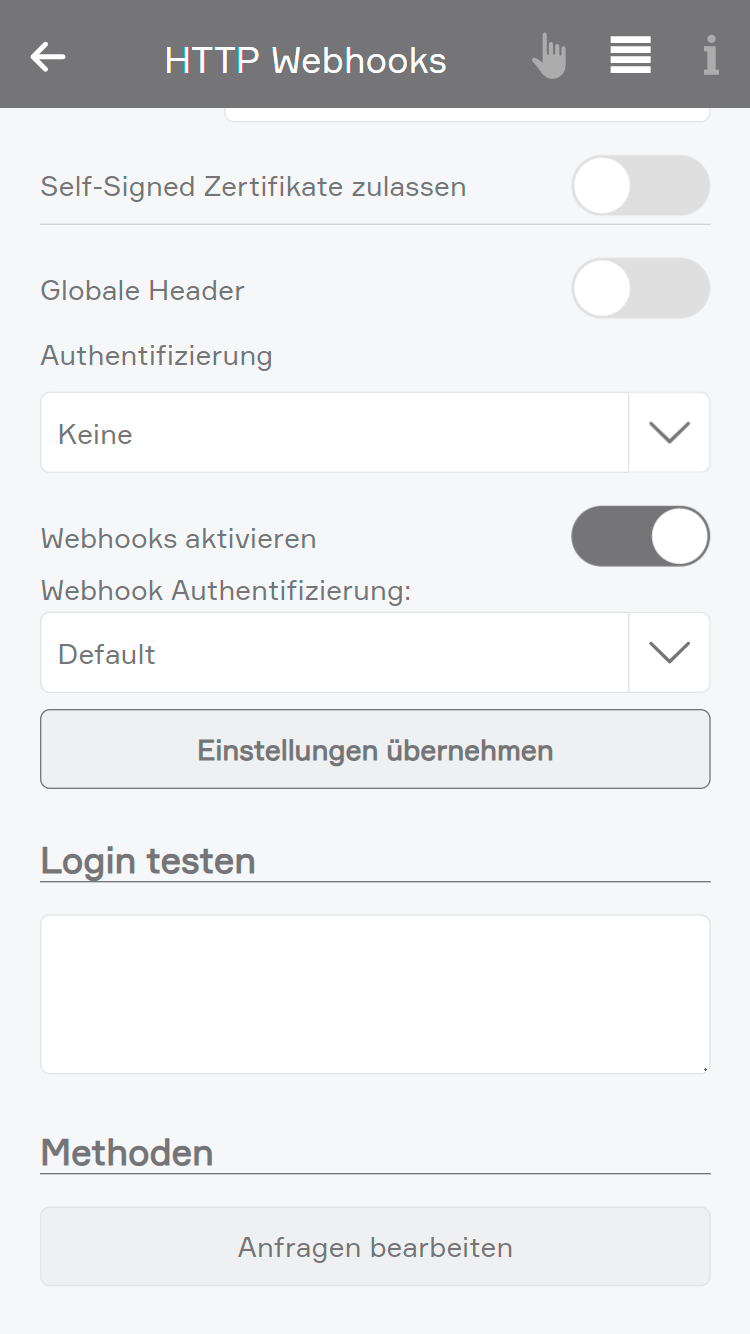Expand Webhook Authentifizierung dropdown showing Default

(x=334, y=653)
